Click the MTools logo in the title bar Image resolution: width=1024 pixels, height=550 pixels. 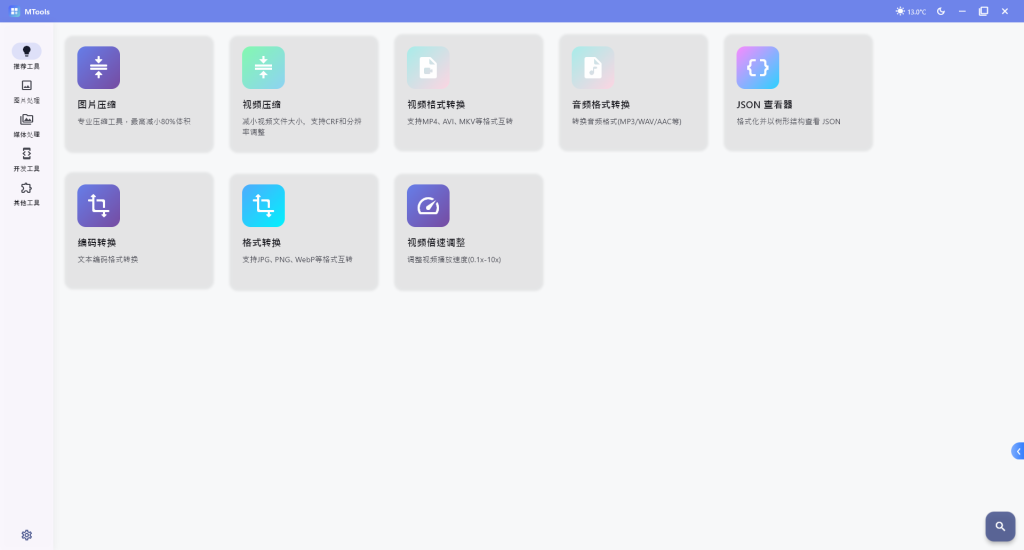click(15, 12)
